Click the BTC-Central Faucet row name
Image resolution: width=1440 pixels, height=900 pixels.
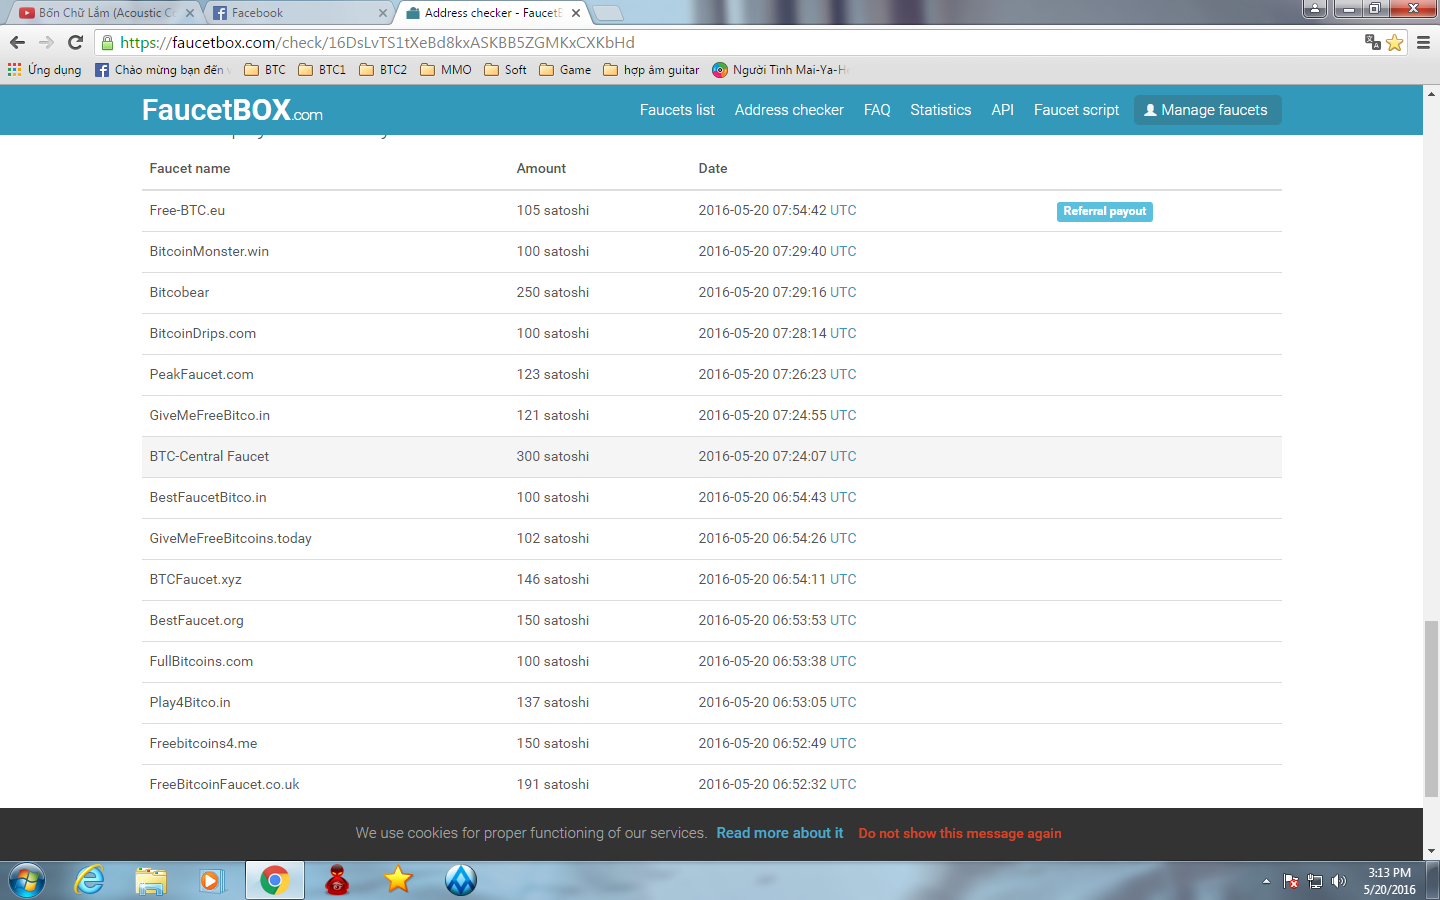tap(209, 456)
